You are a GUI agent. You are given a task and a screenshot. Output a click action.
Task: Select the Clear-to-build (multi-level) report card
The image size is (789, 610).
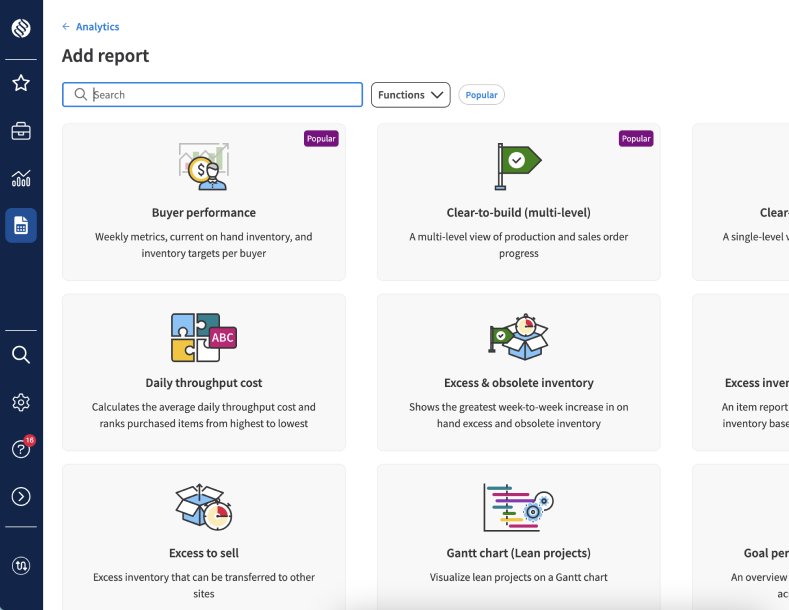(518, 203)
